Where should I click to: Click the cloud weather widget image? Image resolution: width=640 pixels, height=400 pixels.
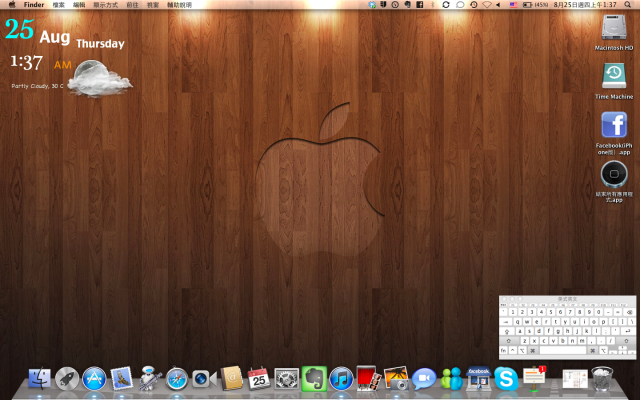99,78
